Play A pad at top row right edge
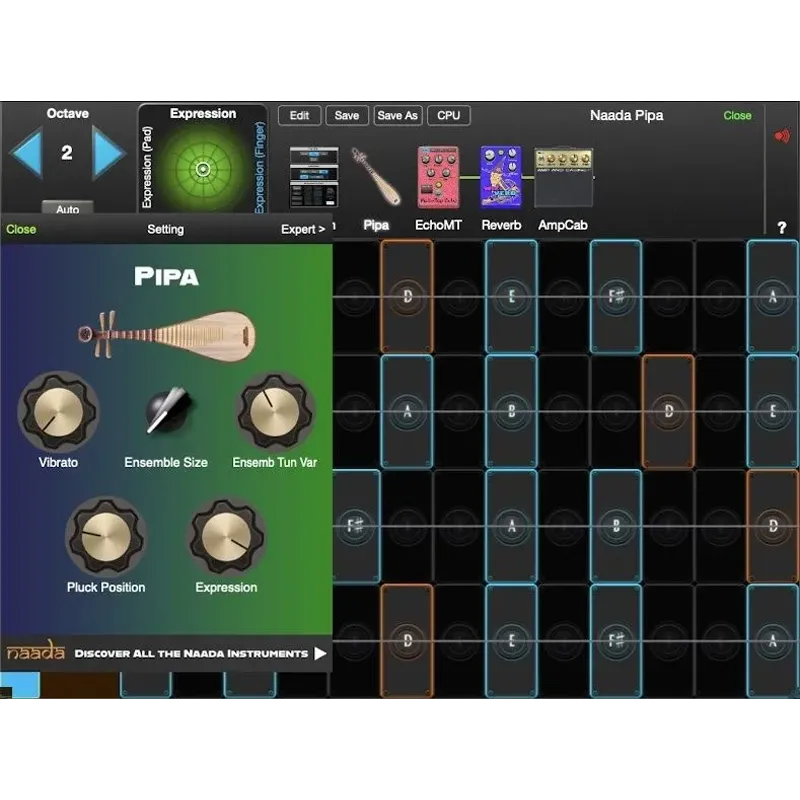Image resolution: width=800 pixels, height=800 pixels. tap(773, 296)
